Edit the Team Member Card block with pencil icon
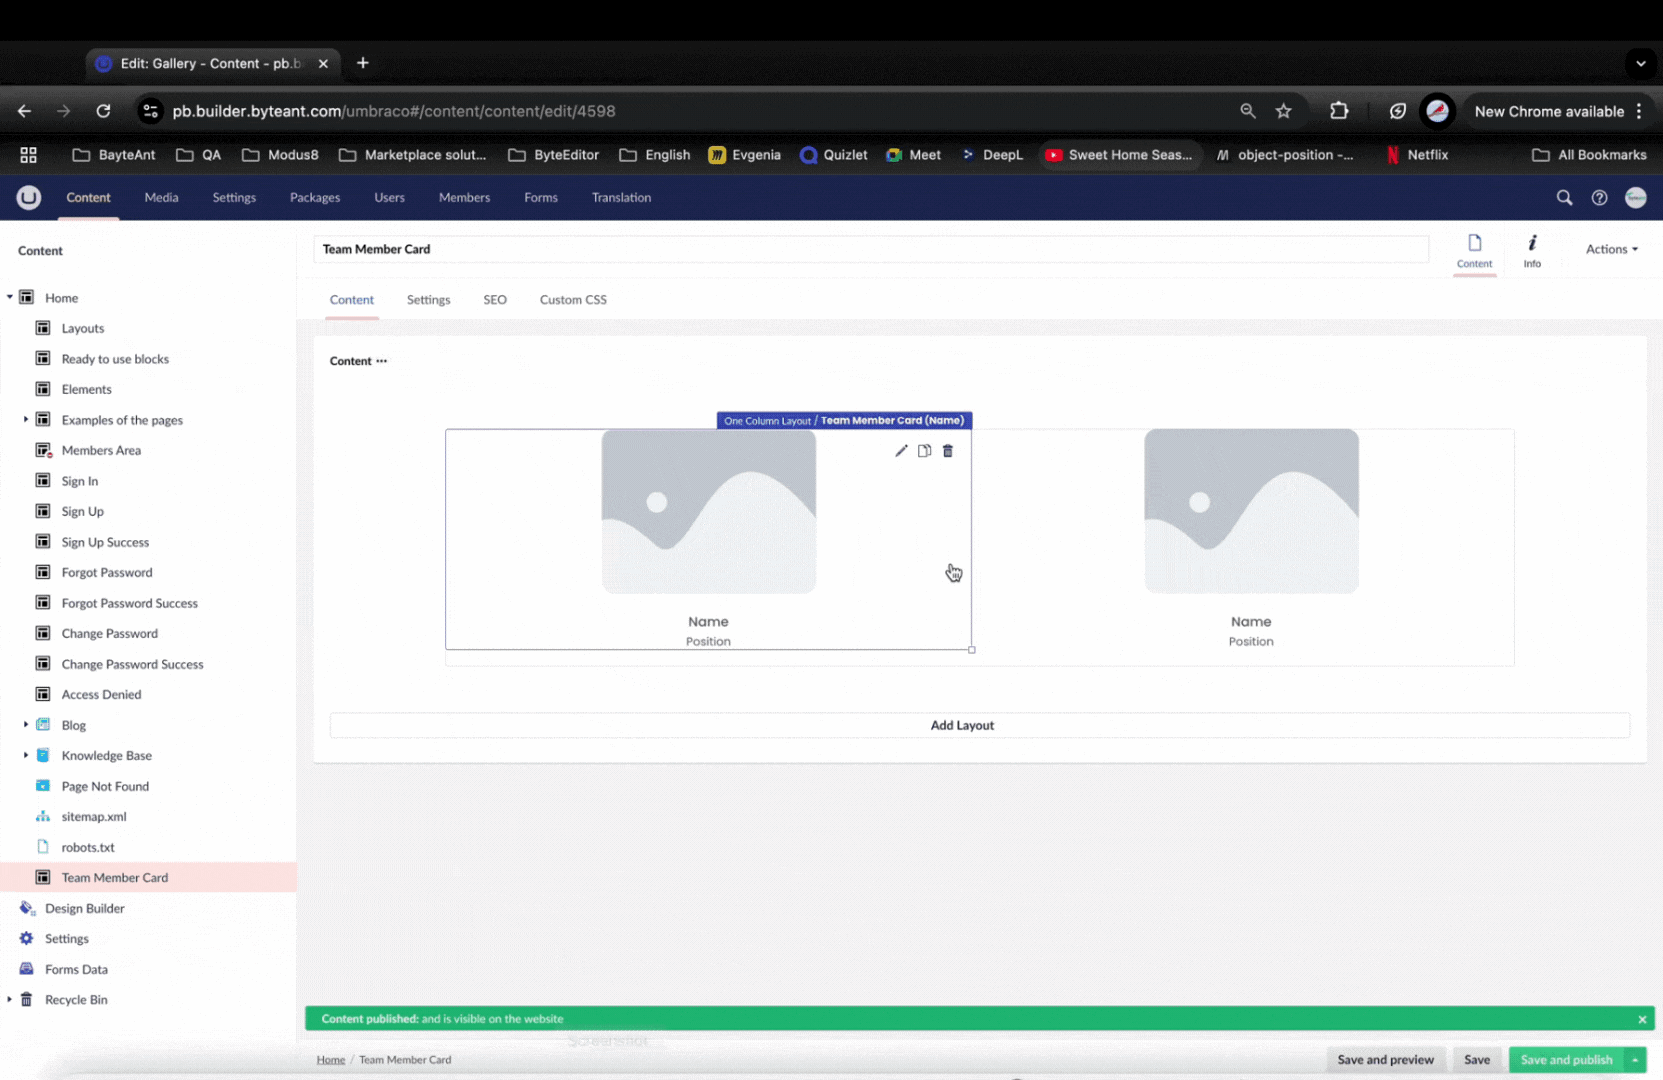This screenshot has width=1663, height=1080. tap(901, 451)
